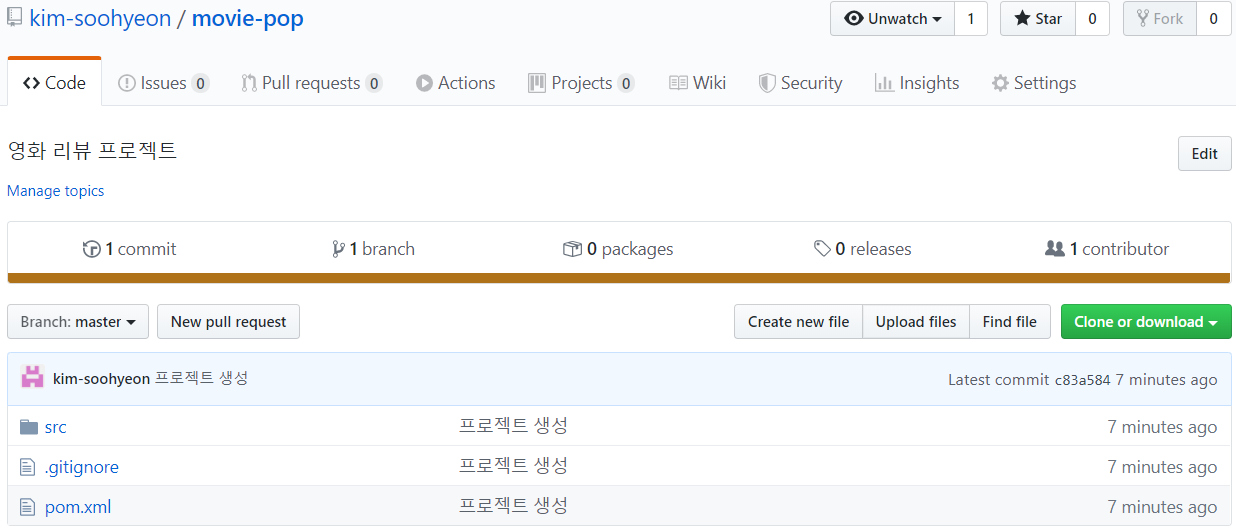
Task: Click kim-soohyeon author name in commit bar
Action: click(x=101, y=378)
